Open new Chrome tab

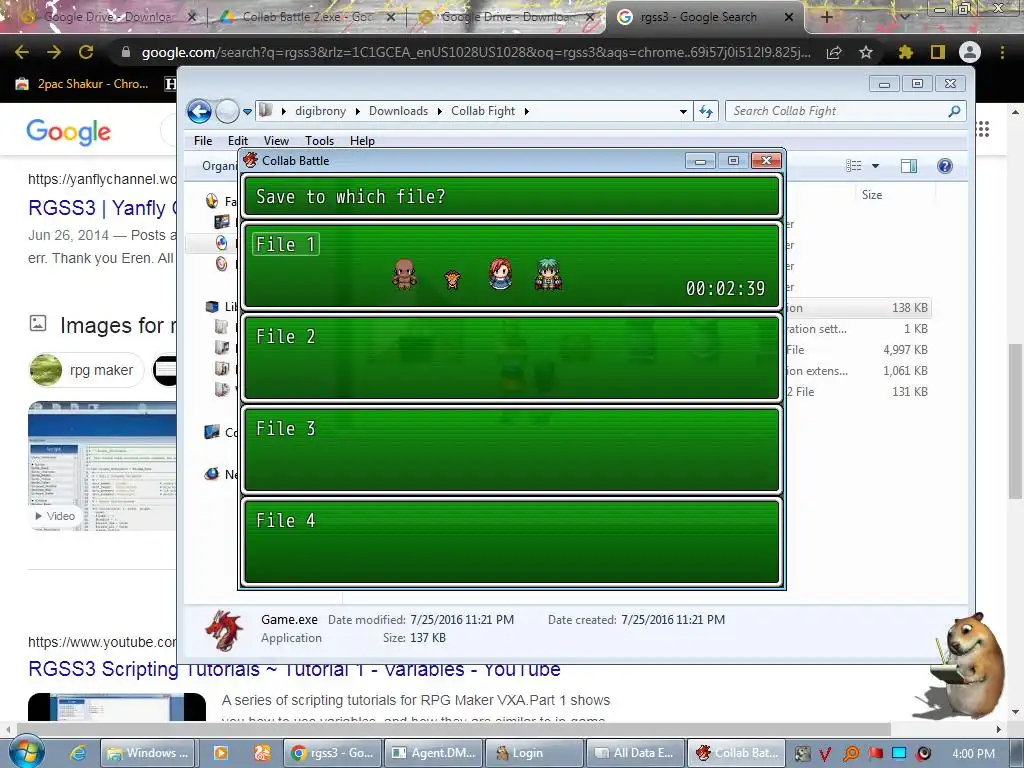coord(826,17)
